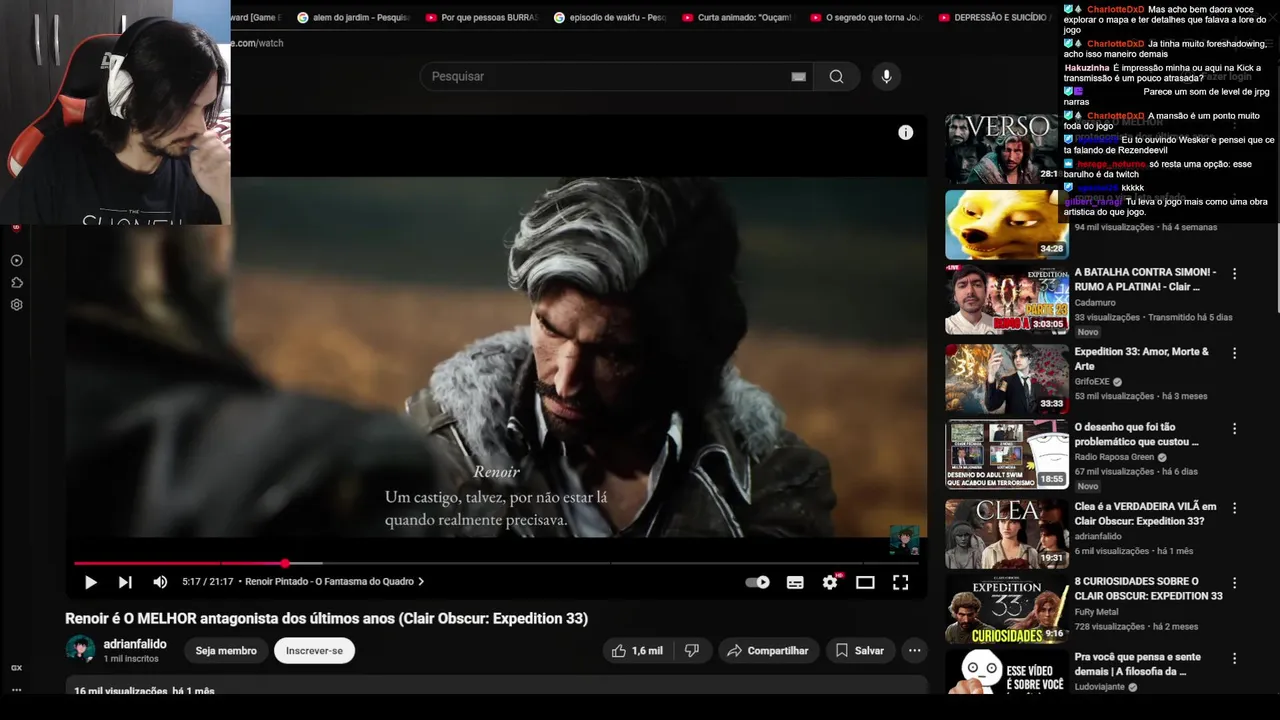
Task: Switch to 'Por que pessoas BURRAS' tab
Action: coord(484,18)
